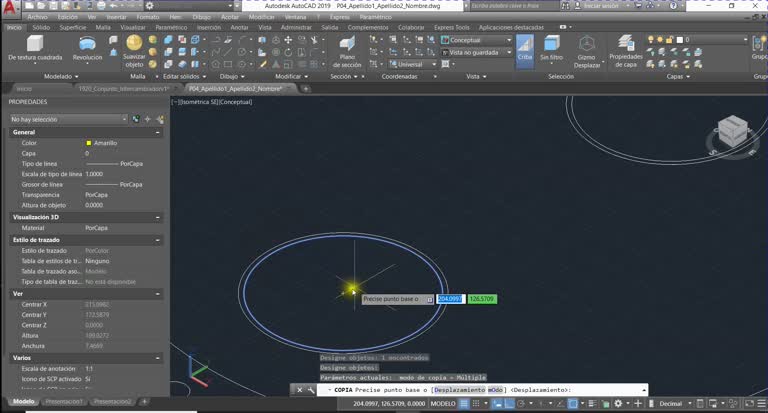Open the Archivo menu
The height and width of the screenshot is (413, 768).
pyautogui.click(x=37, y=17)
